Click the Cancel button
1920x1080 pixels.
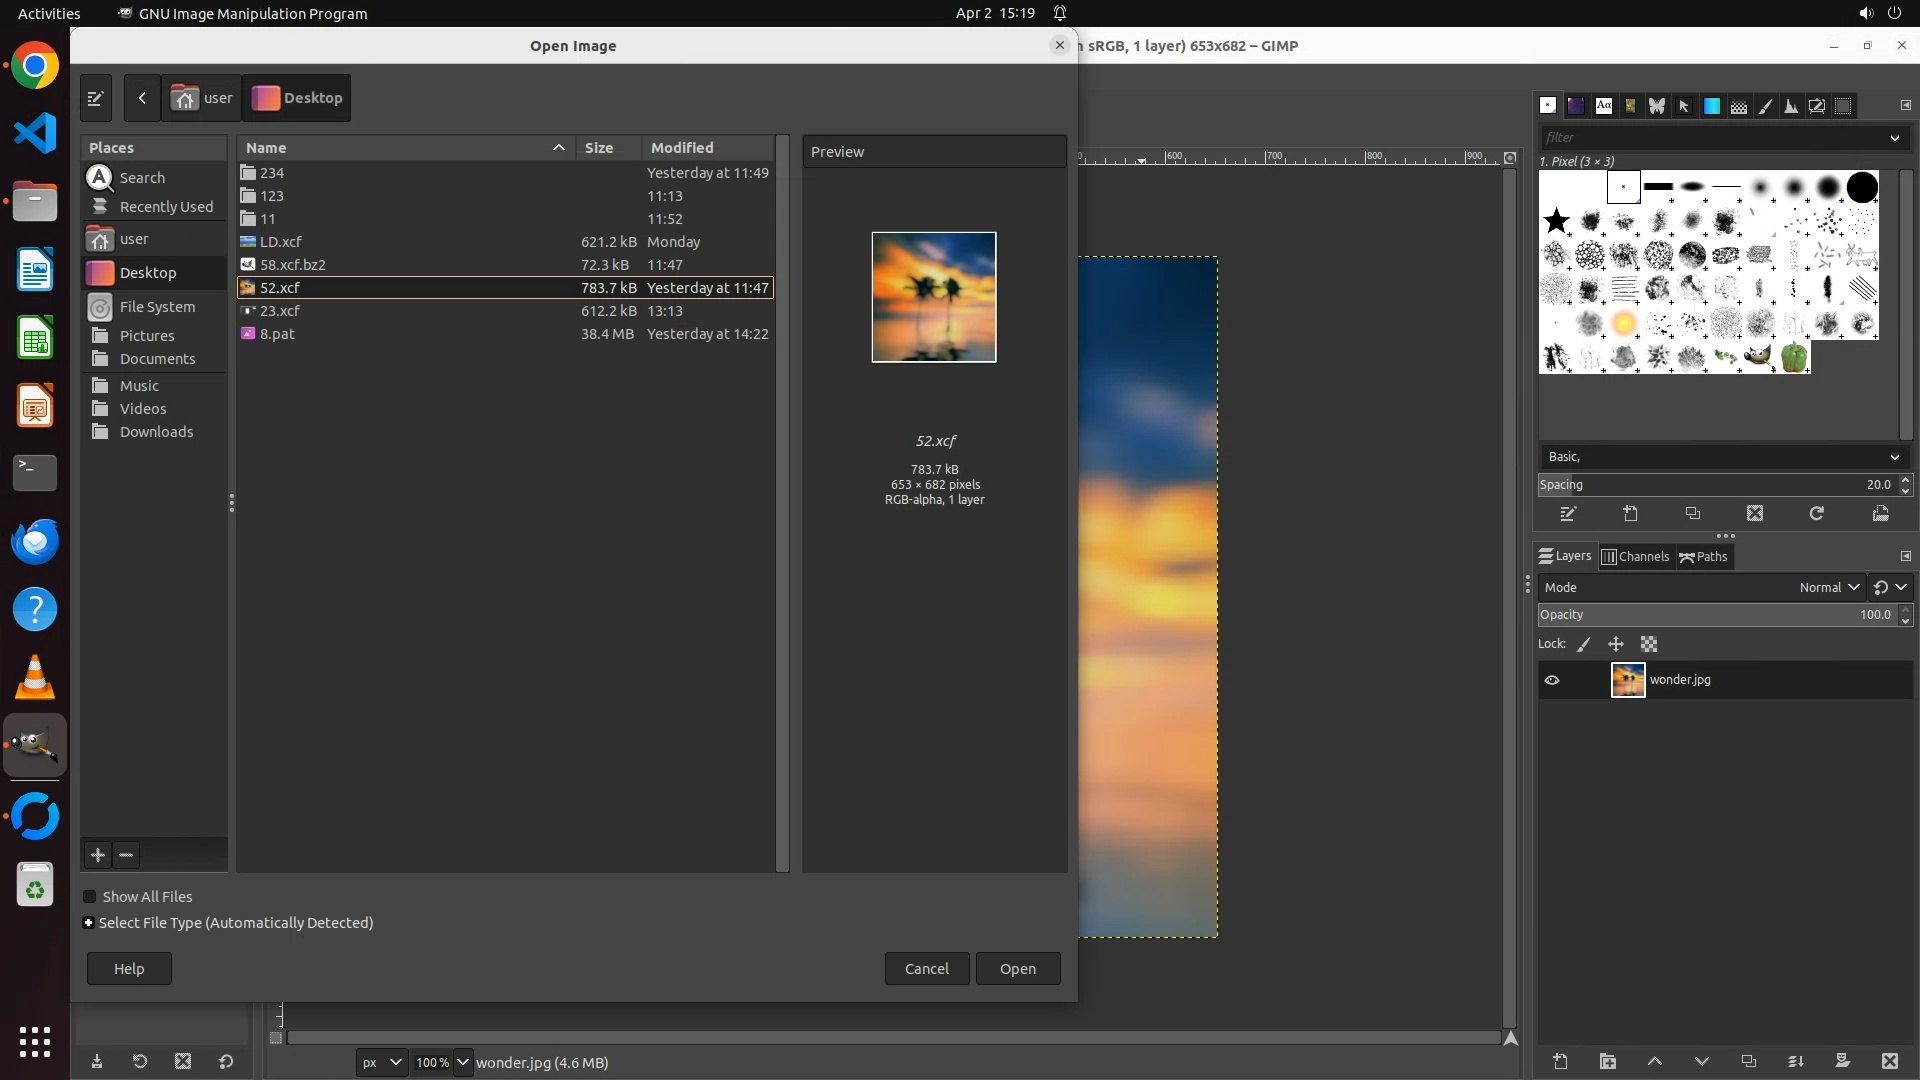tap(926, 969)
